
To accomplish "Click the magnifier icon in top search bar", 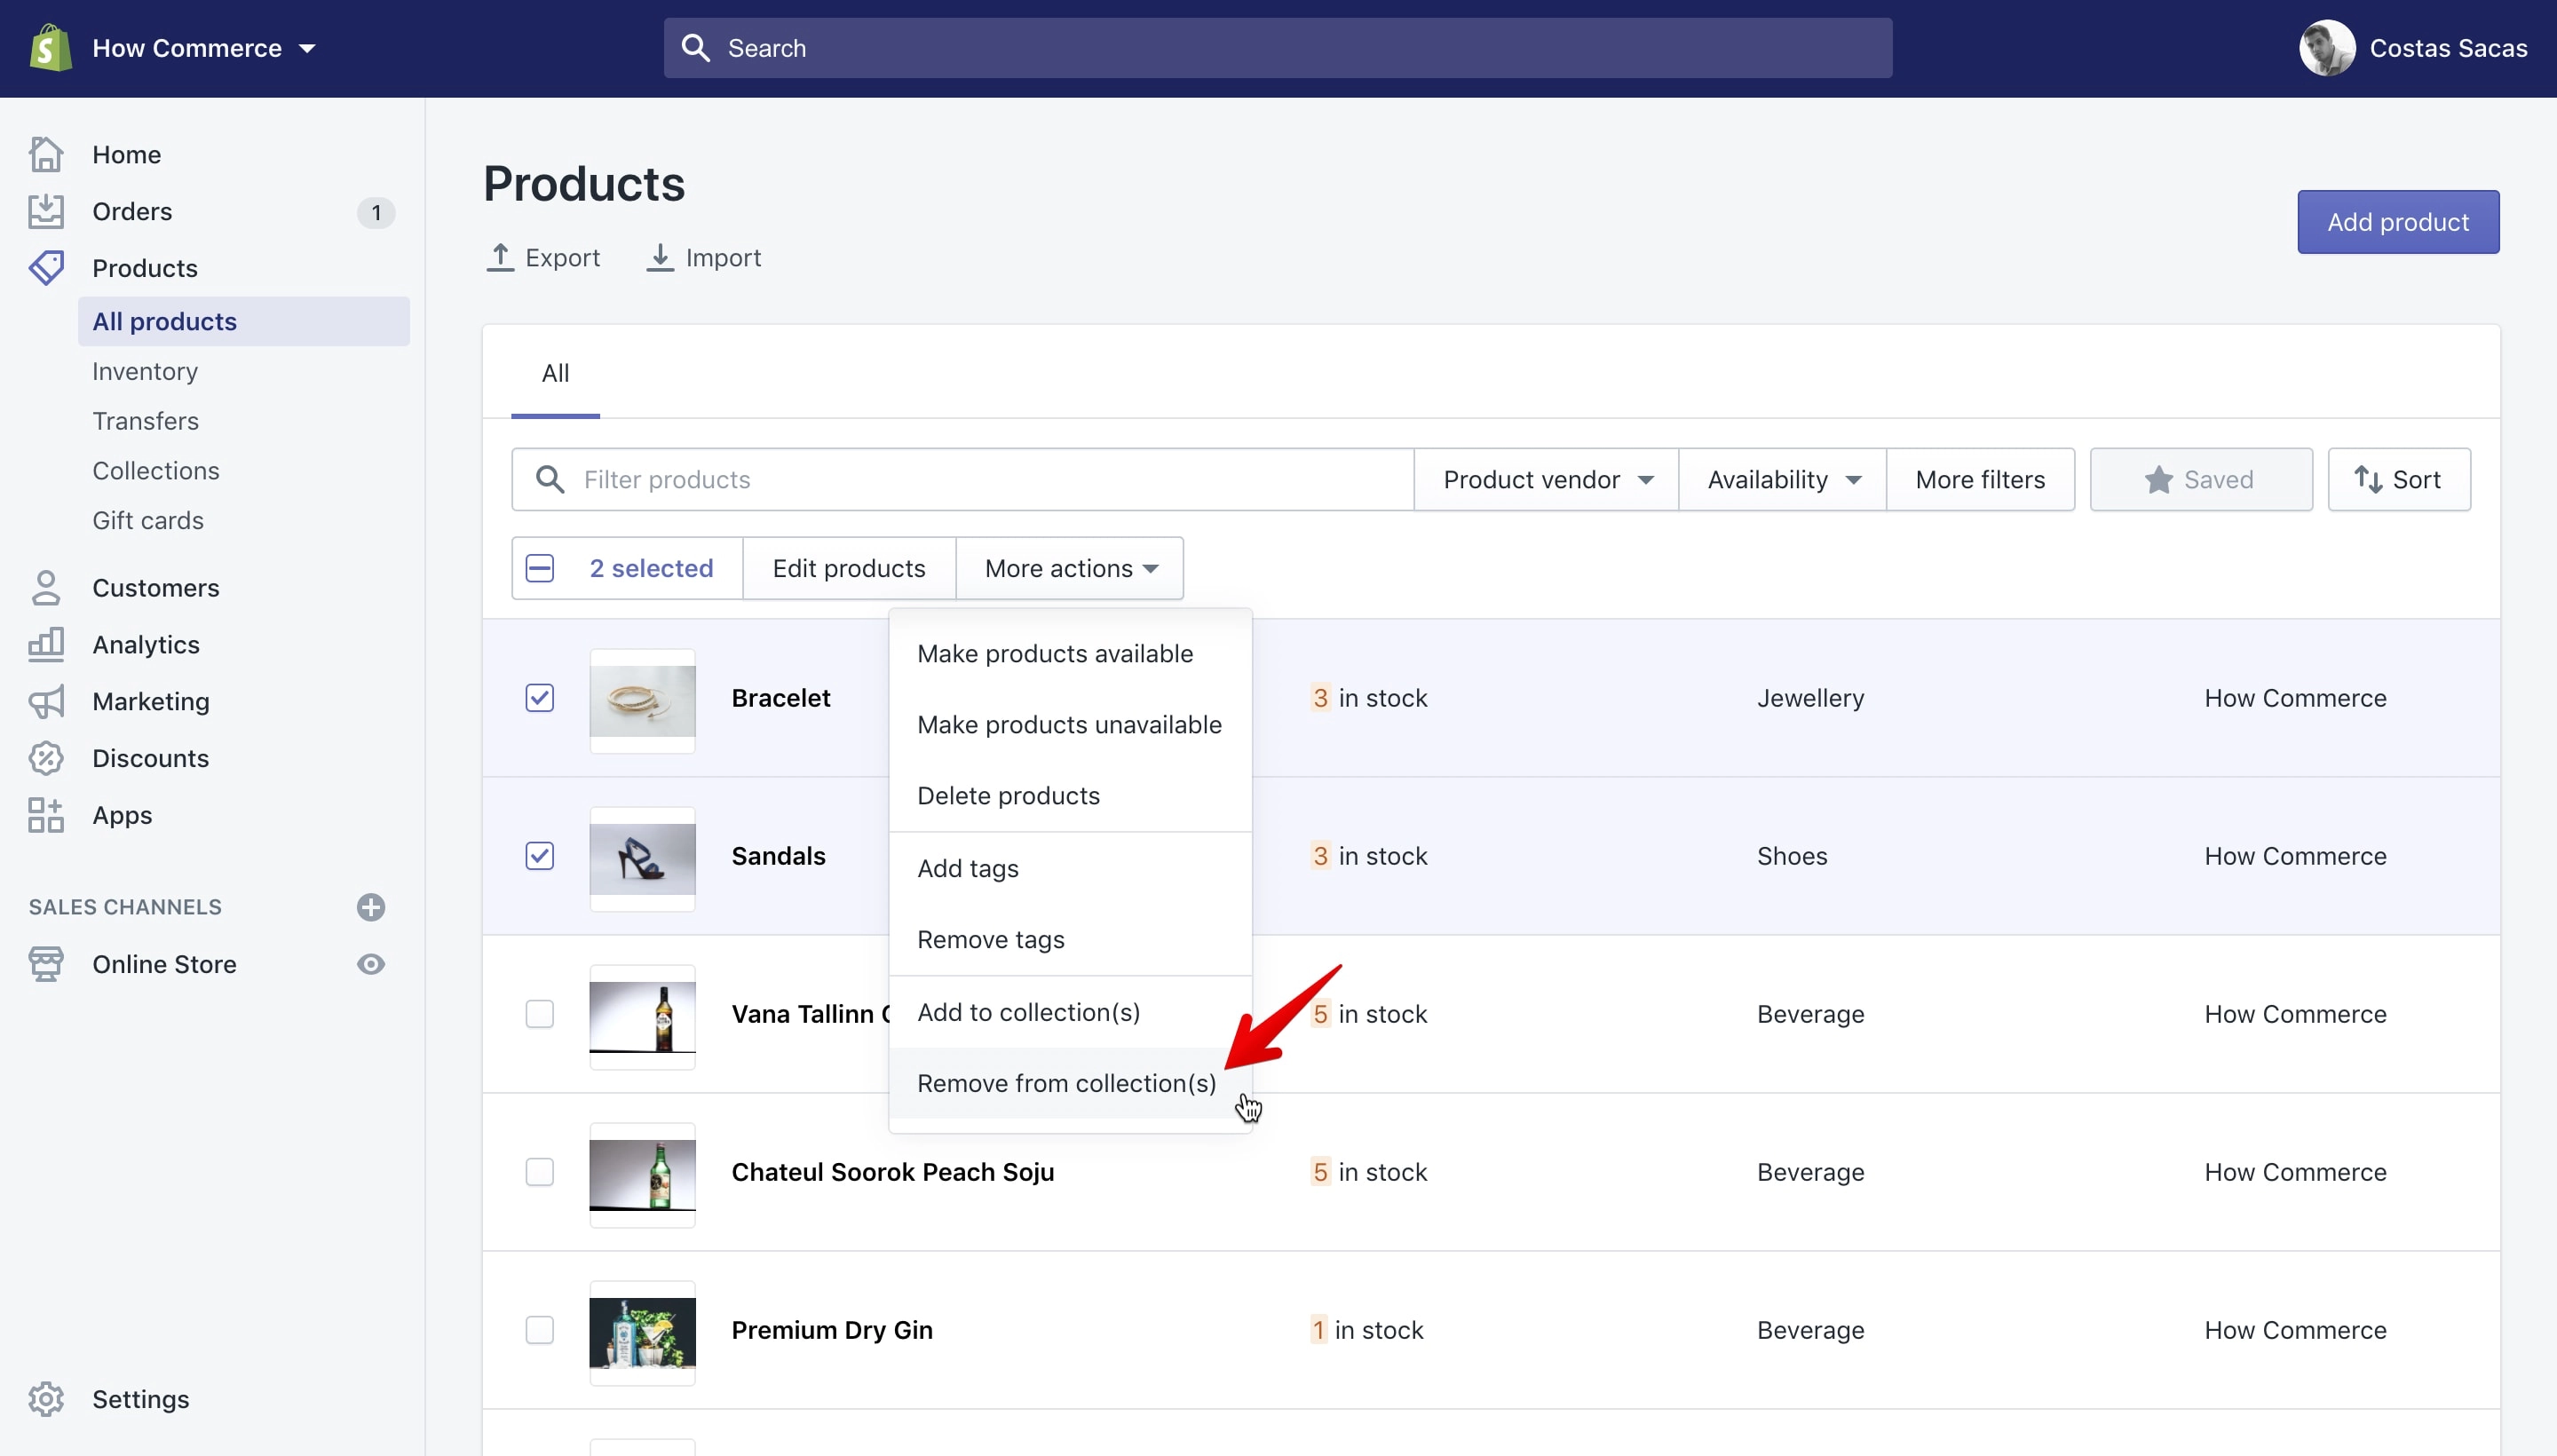I will click(696, 48).
